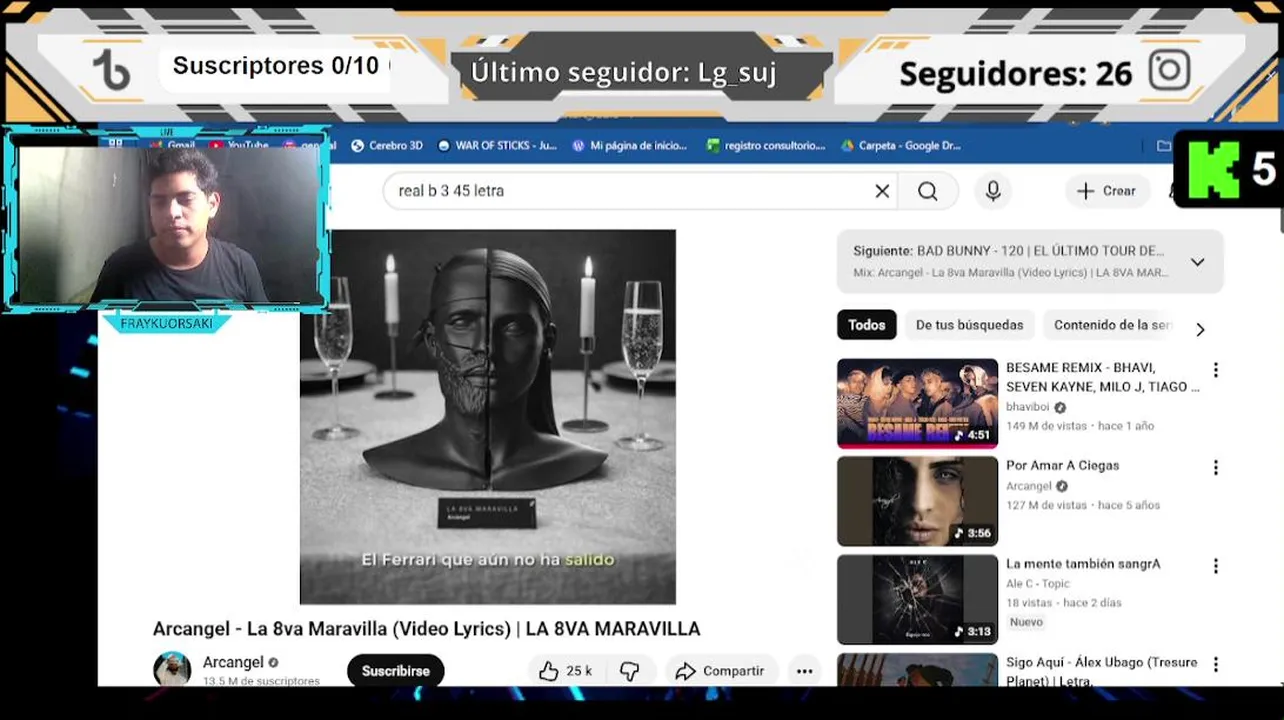The width and height of the screenshot is (1284, 720).
Task: Open 'WAR OF STICKS' bookmark
Action: click(497, 146)
